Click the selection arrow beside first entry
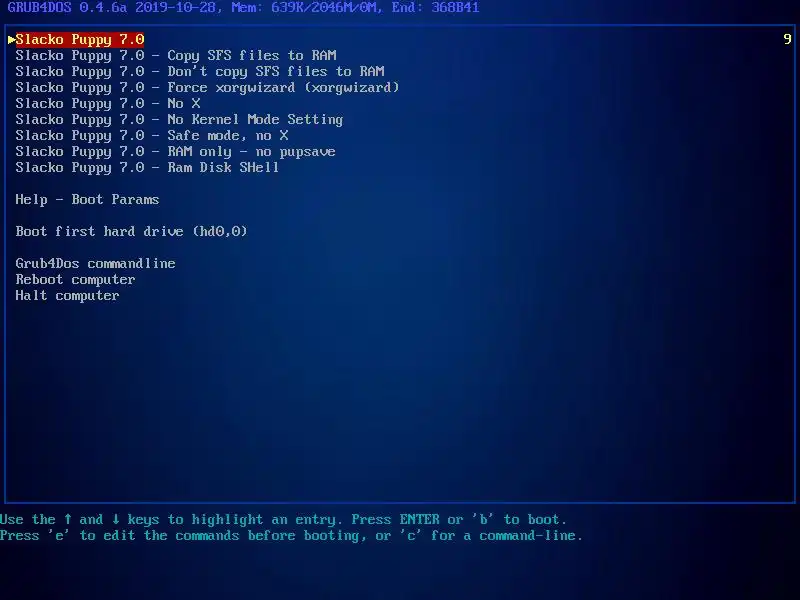Viewport: 800px width, 600px height. (11, 40)
